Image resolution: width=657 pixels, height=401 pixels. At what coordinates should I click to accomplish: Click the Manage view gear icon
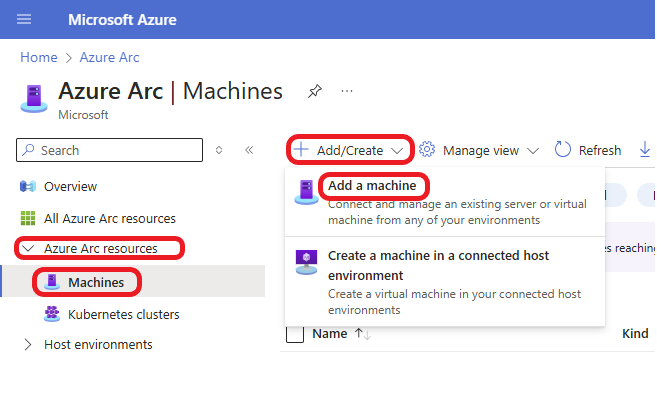pyautogui.click(x=427, y=149)
